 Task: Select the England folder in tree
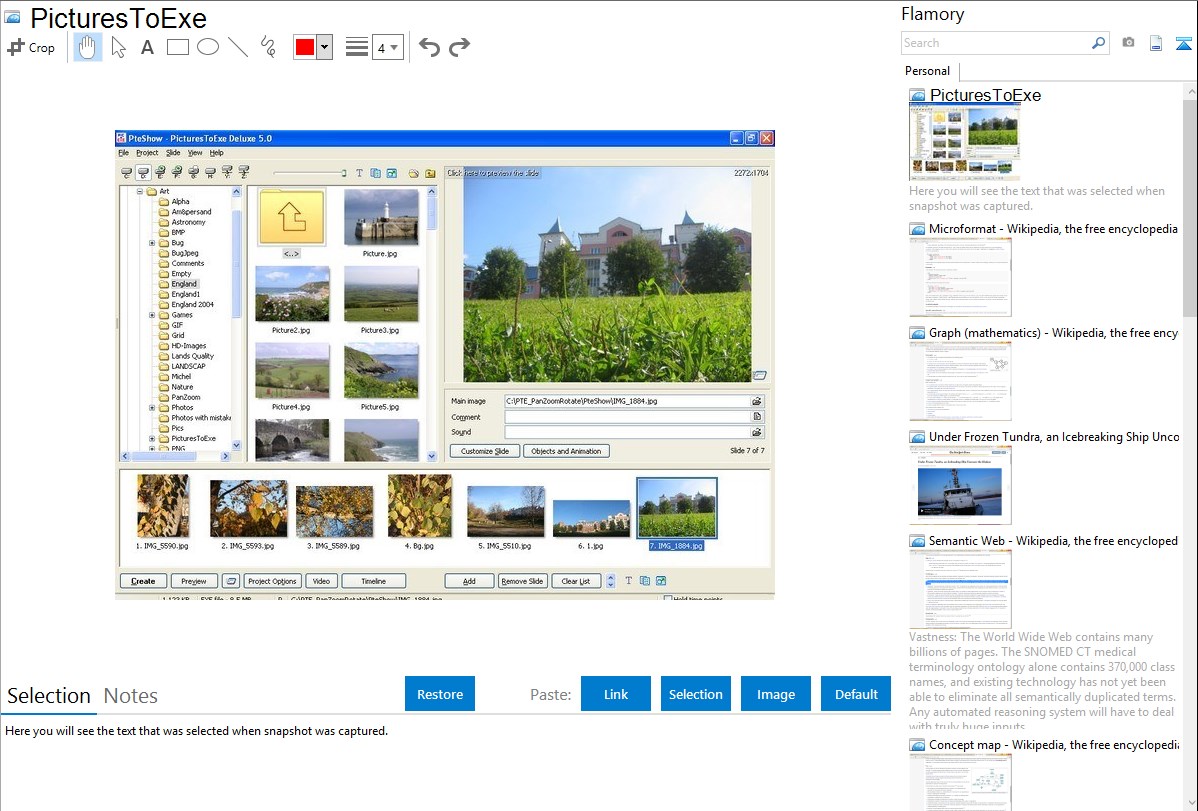(184, 284)
